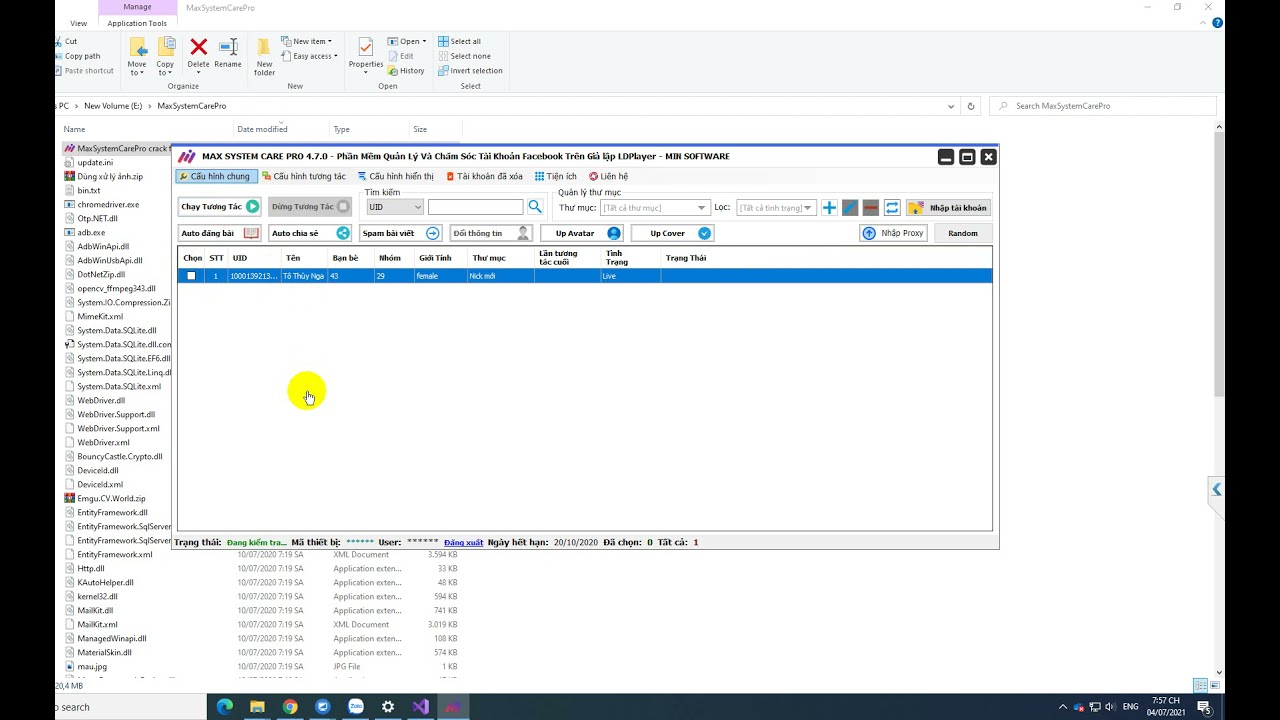Switch to Cấu hình tương tác tab
1280x720 pixels.
tap(304, 176)
